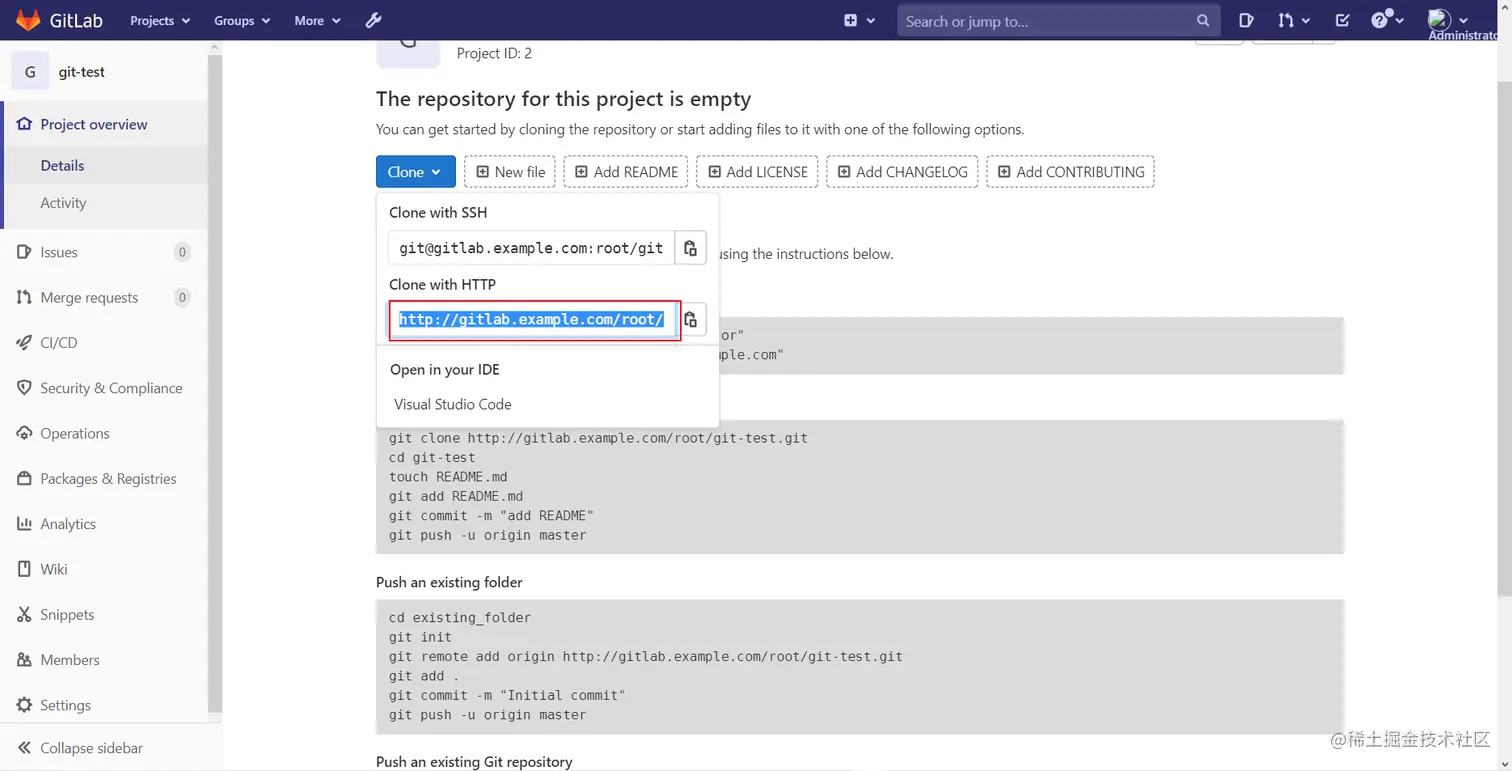The width and height of the screenshot is (1512, 771).
Task: Expand the Projects dropdown menu
Action: click(160, 20)
